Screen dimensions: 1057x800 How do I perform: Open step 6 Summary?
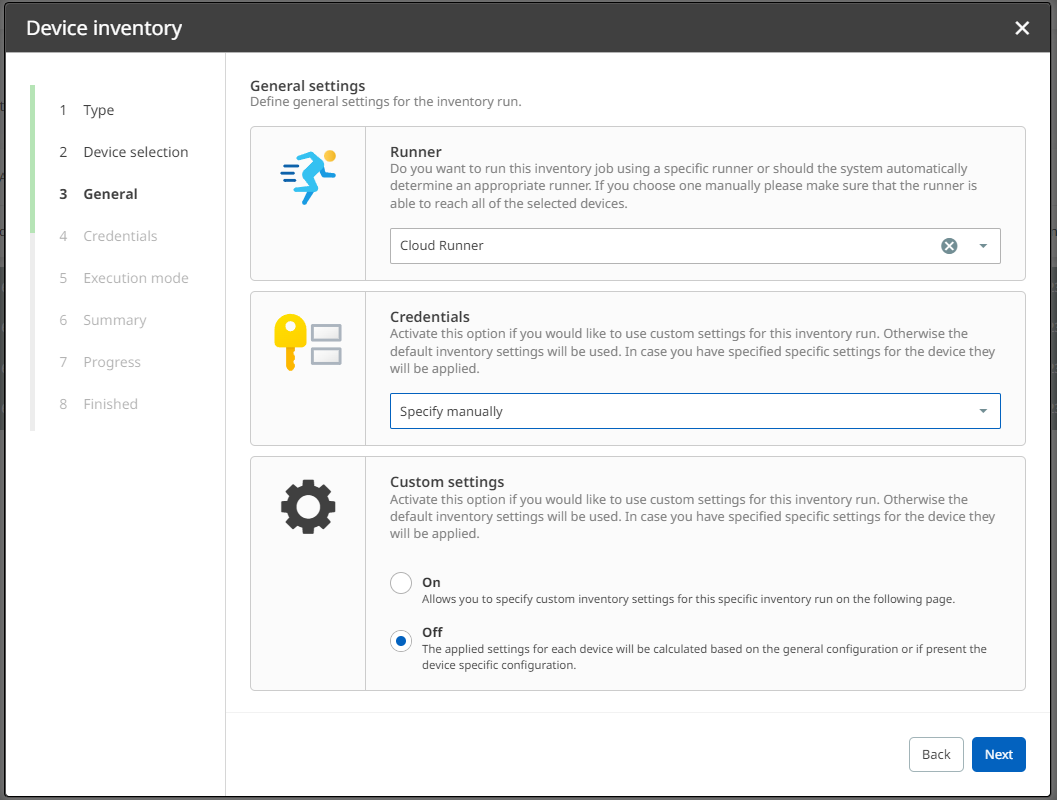[114, 320]
